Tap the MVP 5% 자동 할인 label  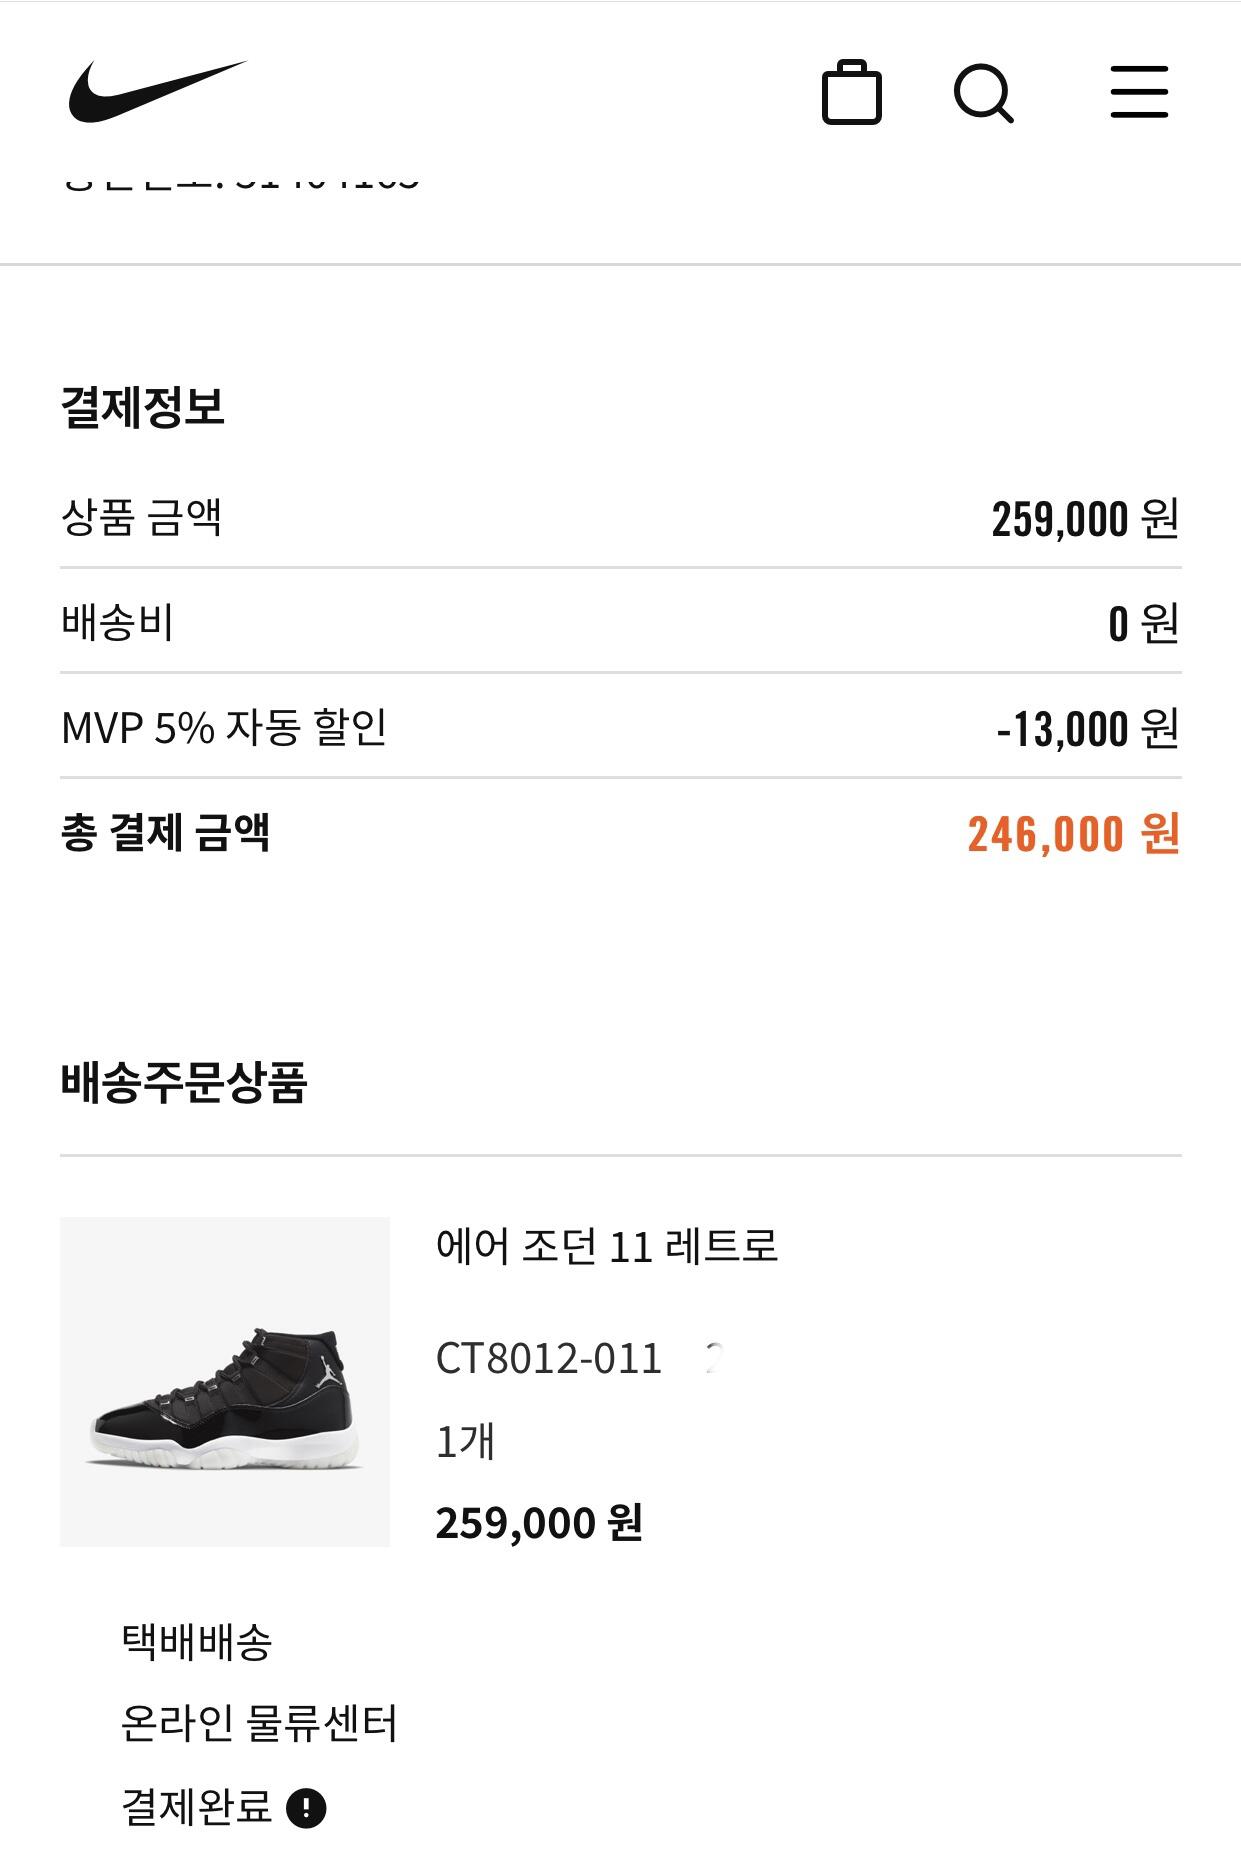tap(224, 727)
